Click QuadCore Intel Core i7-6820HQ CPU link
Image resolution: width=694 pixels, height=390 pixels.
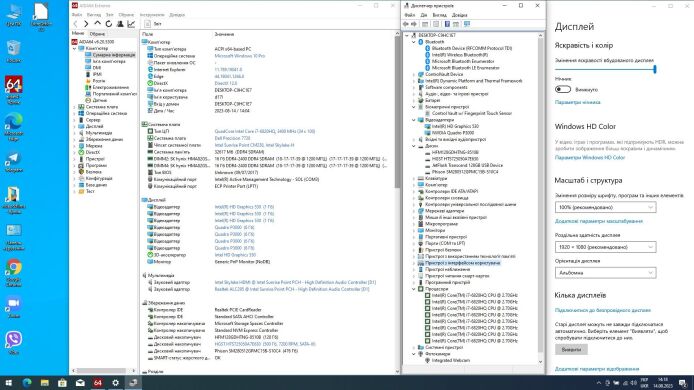265,131
